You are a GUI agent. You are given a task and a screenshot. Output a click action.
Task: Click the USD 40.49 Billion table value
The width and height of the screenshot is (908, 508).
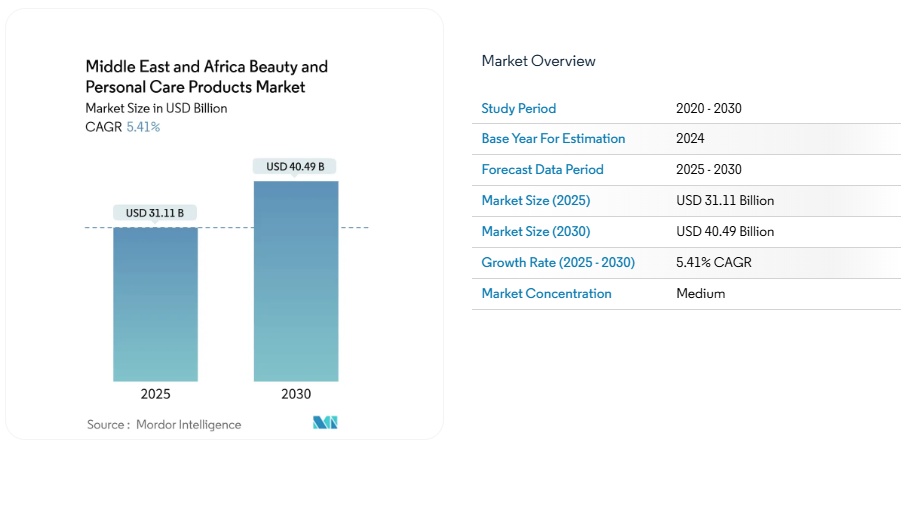(725, 231)
